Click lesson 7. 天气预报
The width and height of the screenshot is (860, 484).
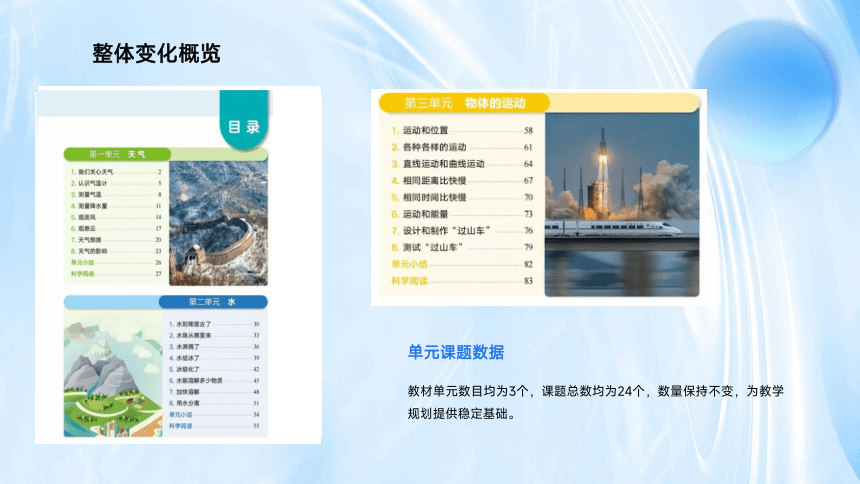[x=116, y=240]
